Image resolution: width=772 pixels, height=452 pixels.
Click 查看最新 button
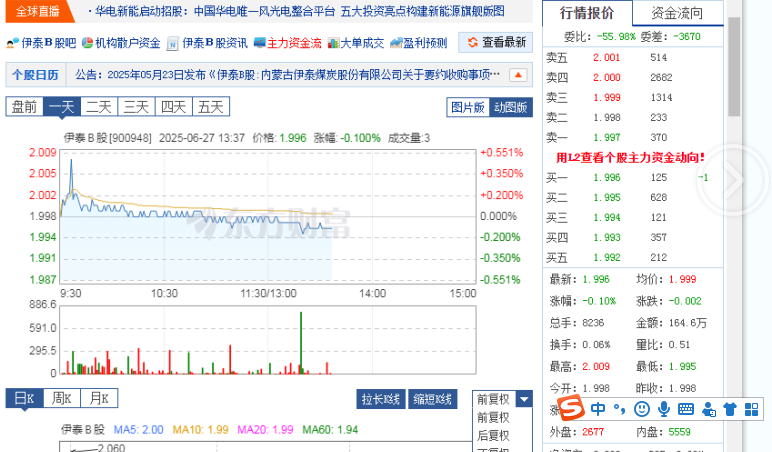495,42
